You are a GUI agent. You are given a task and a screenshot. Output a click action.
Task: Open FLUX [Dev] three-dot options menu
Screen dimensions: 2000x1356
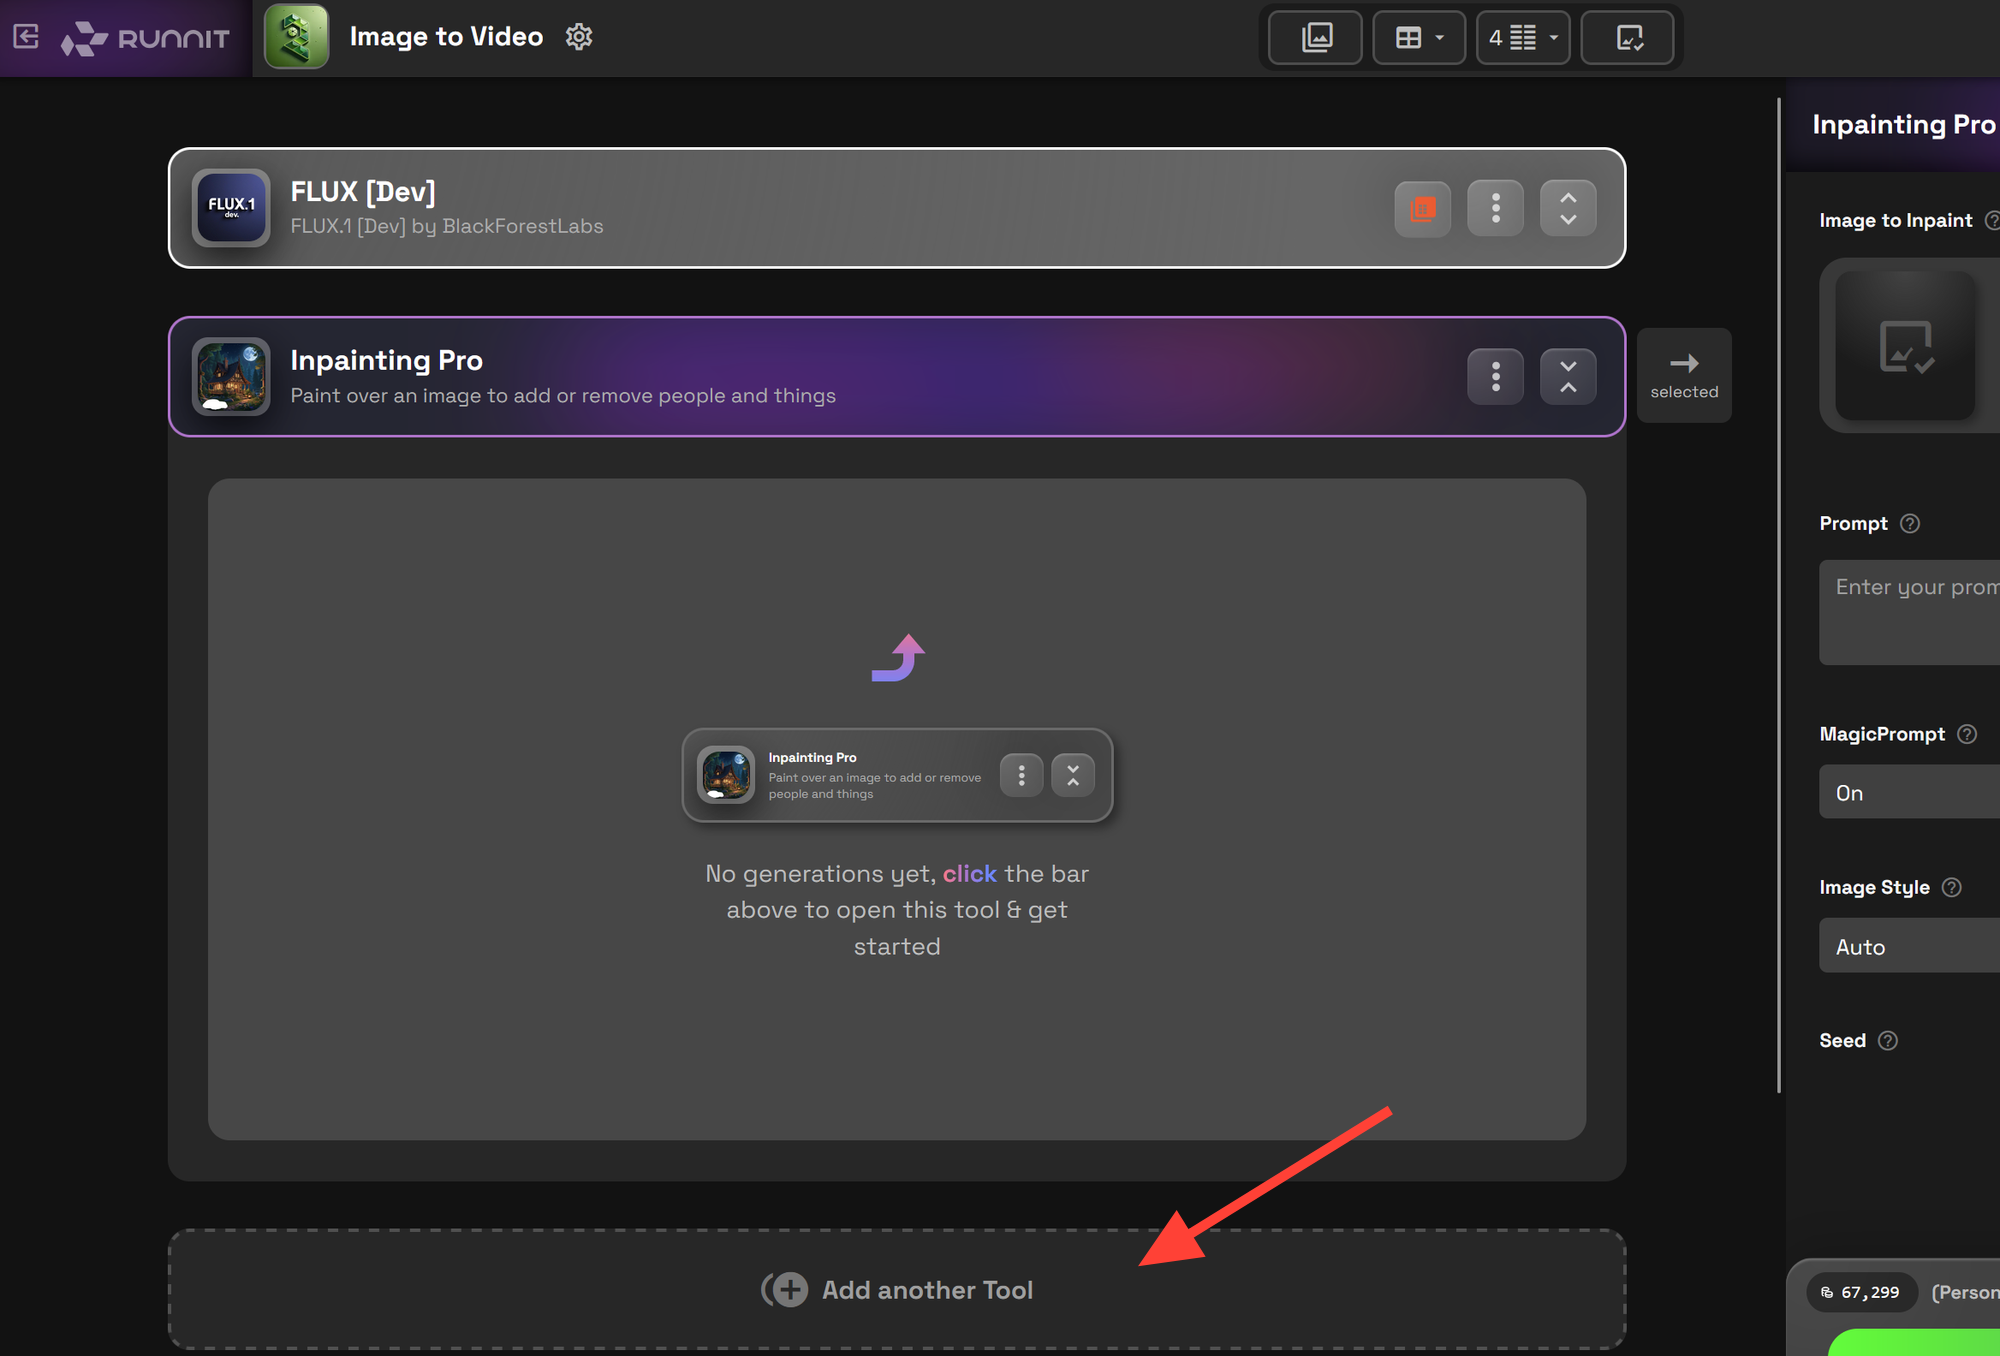click(x=1495, y=208)
